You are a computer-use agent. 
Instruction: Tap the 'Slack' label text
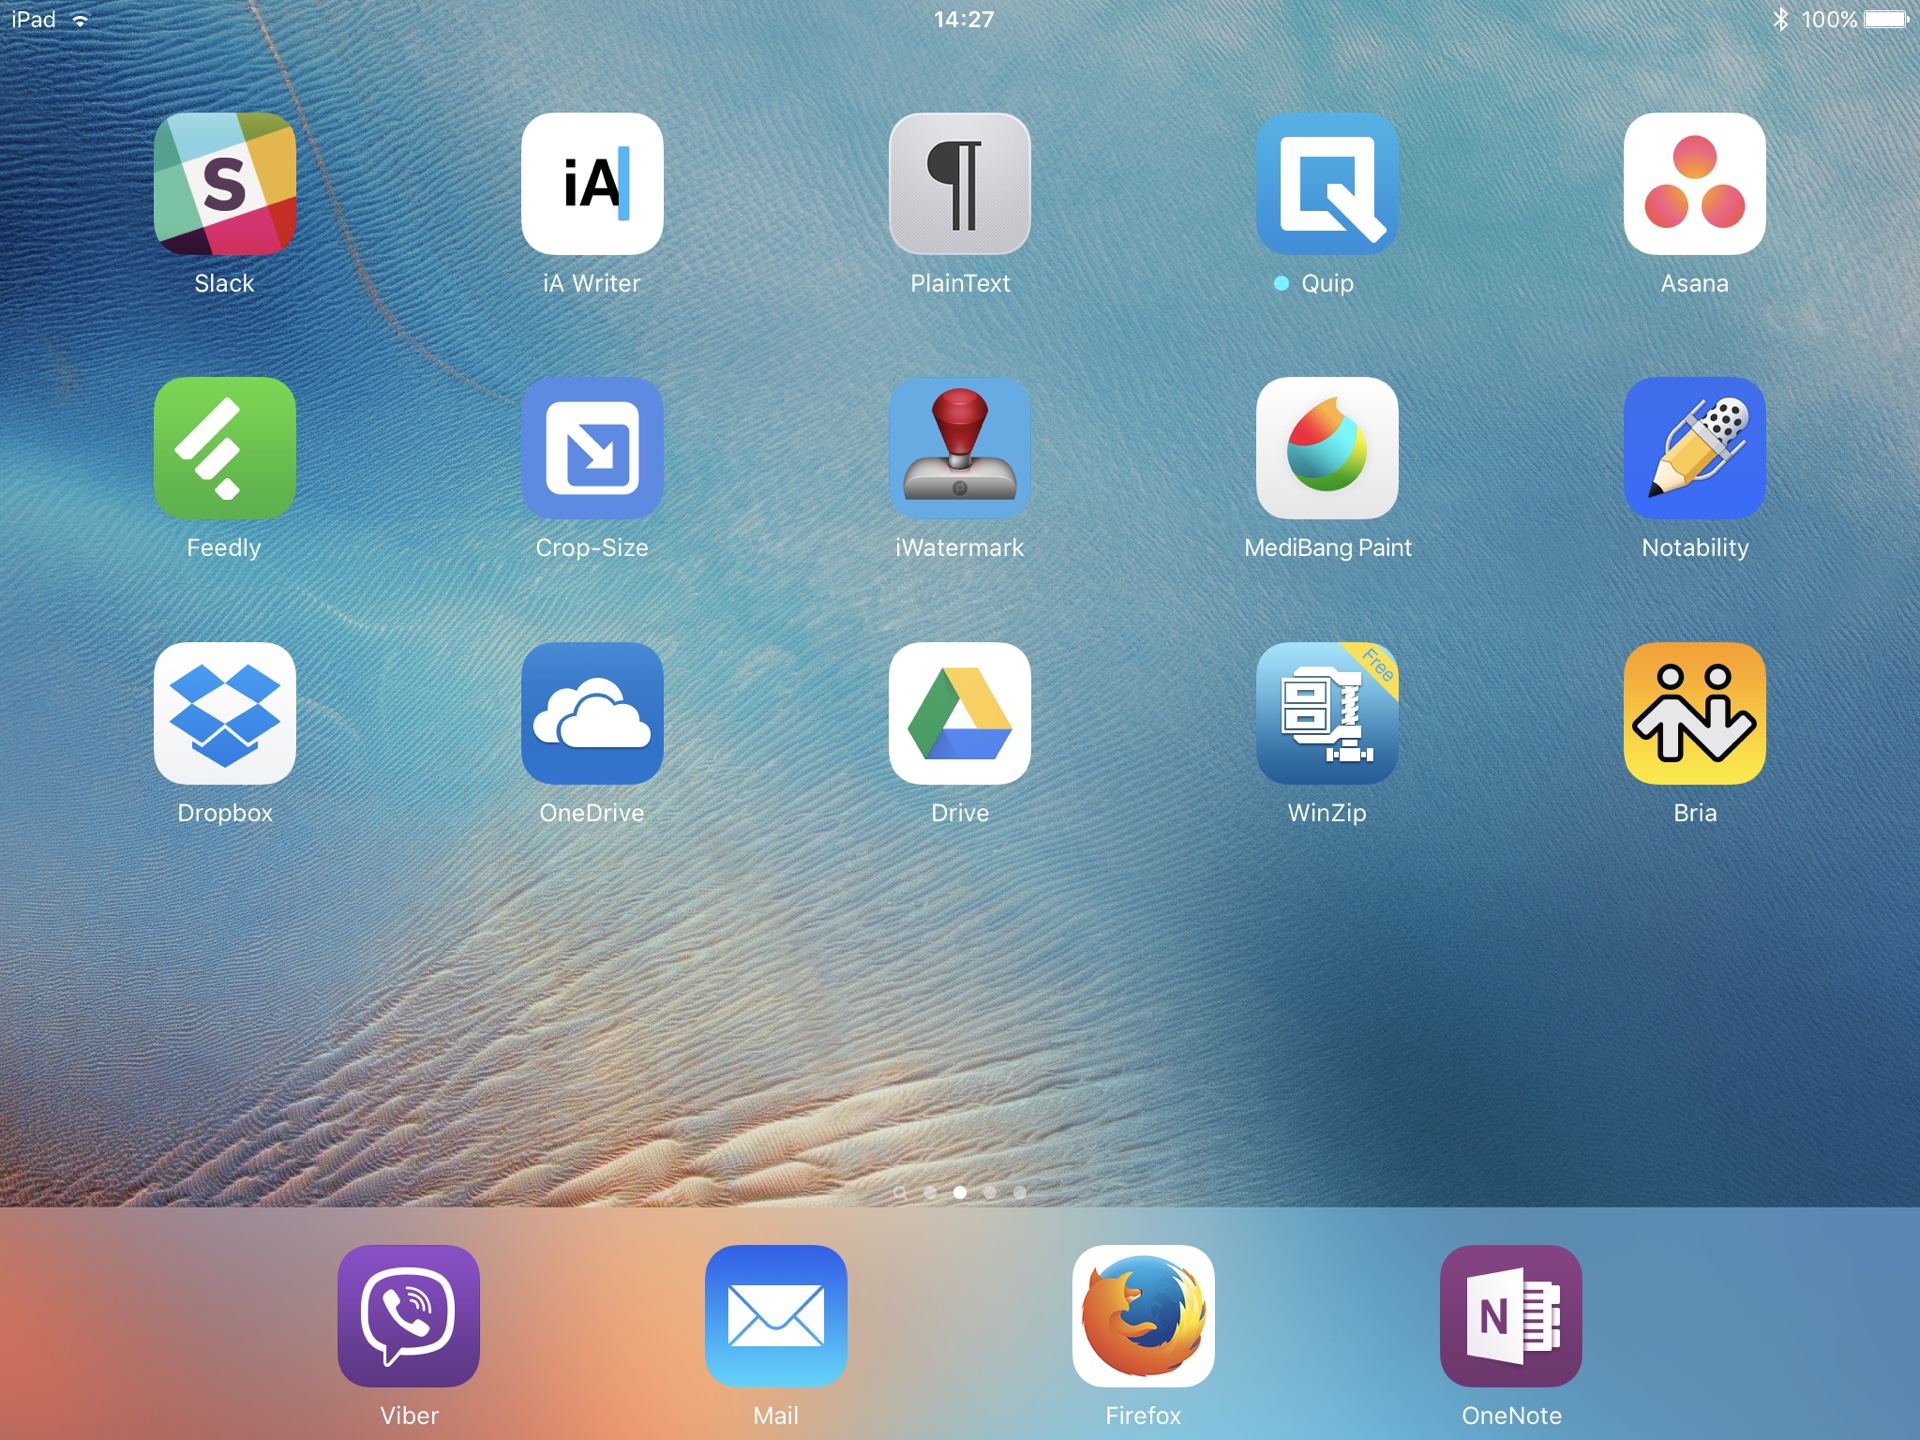[x=224, y=283]
